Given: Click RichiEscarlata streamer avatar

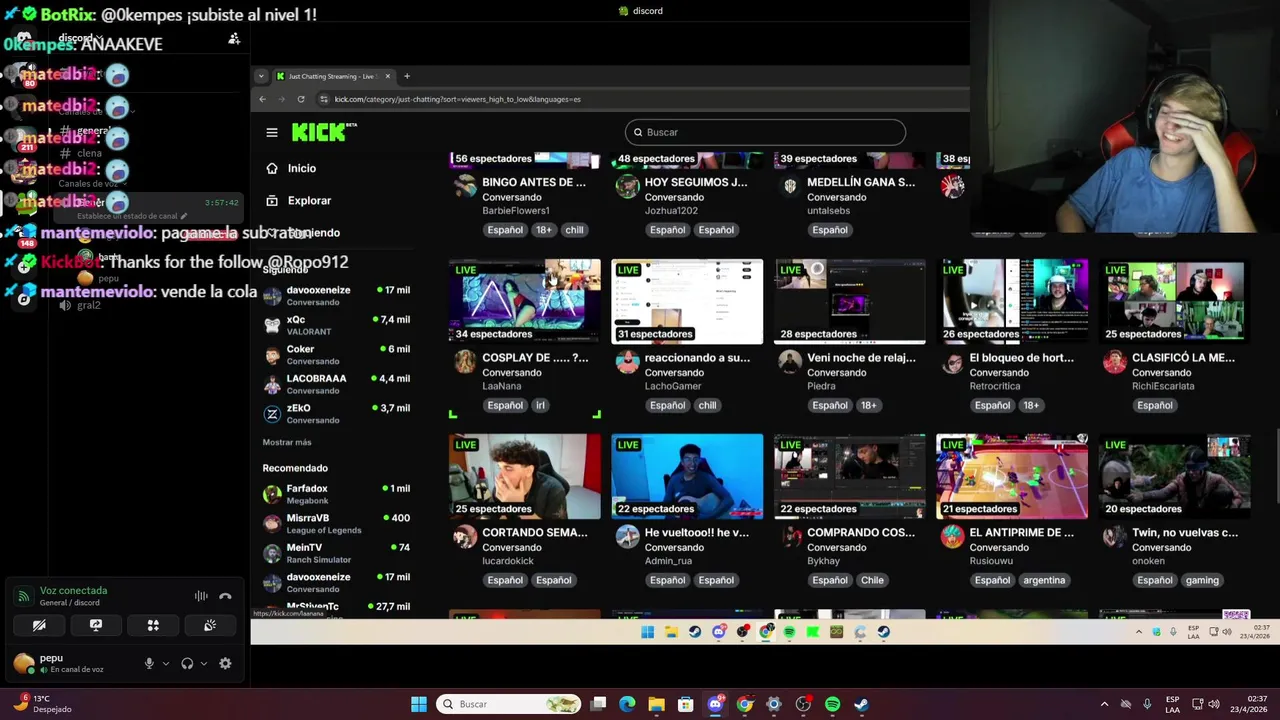Looking at the screenshot, I should click(x=1114, y=362).
